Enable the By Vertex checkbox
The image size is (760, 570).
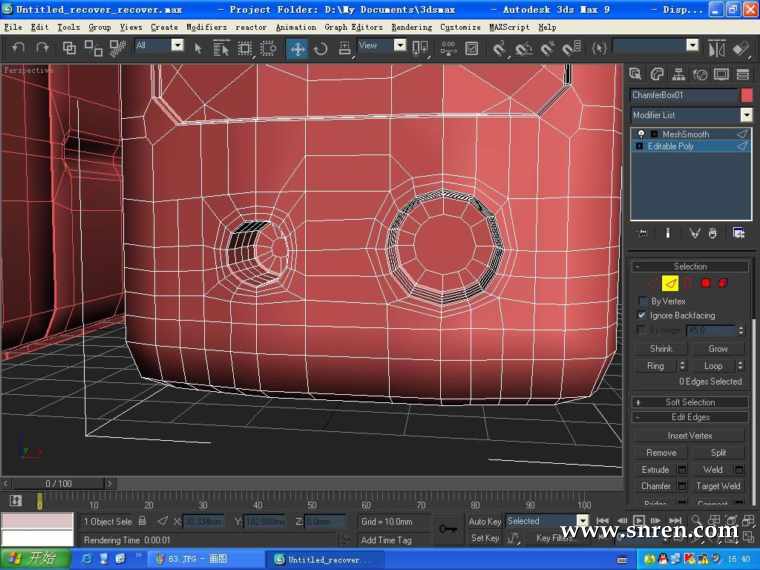pyautogui.click(x=643, y=301)
